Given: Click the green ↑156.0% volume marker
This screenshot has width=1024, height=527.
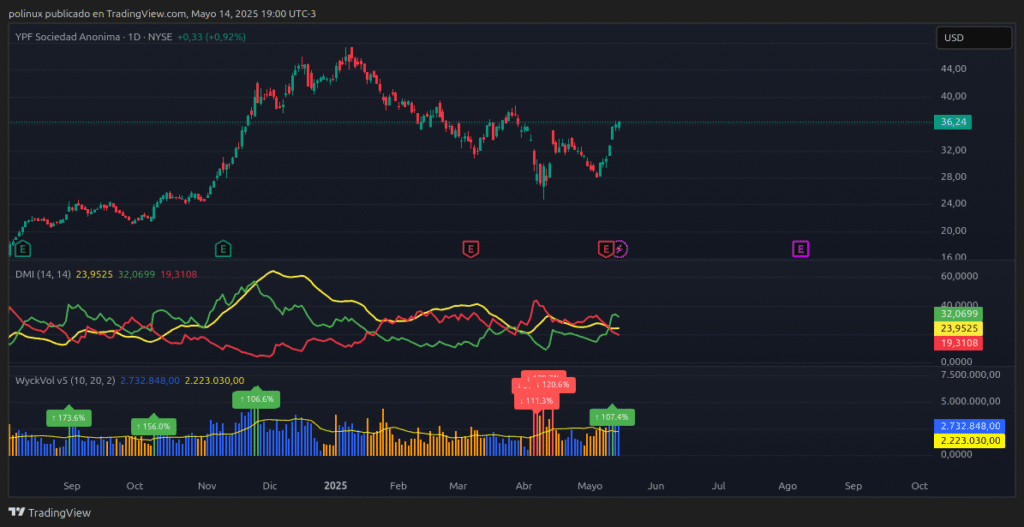Looking at the screenshot, I should pos(153,427).
